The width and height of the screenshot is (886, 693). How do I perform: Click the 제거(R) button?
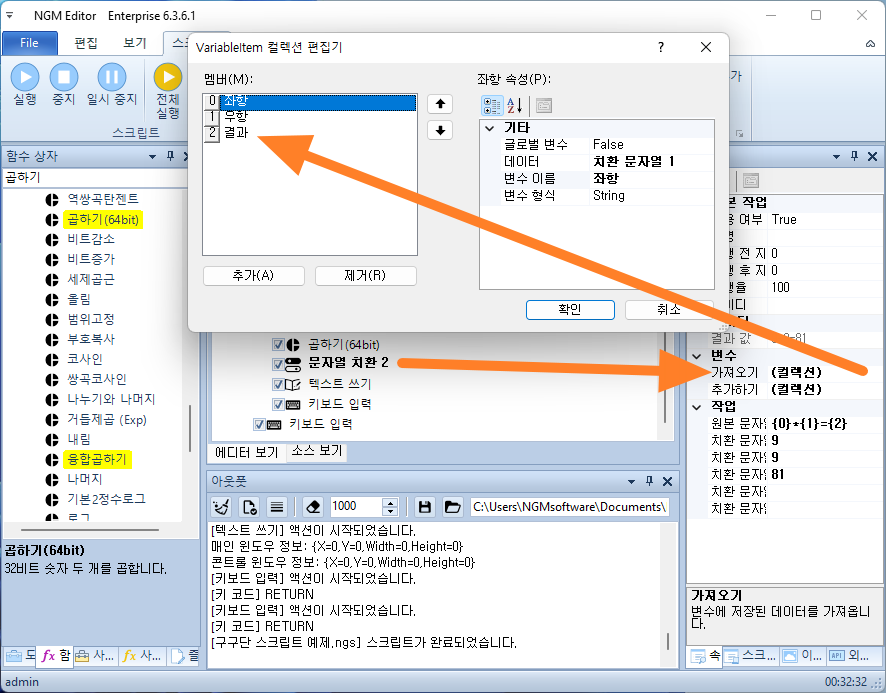tap(366, 276)
